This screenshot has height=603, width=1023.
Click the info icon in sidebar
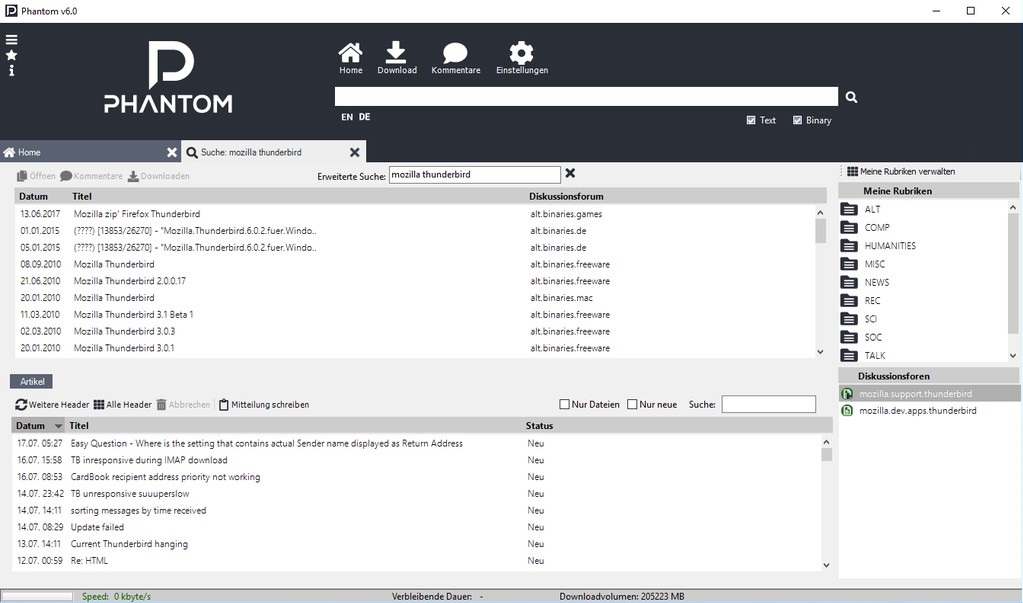pos(12,70)
